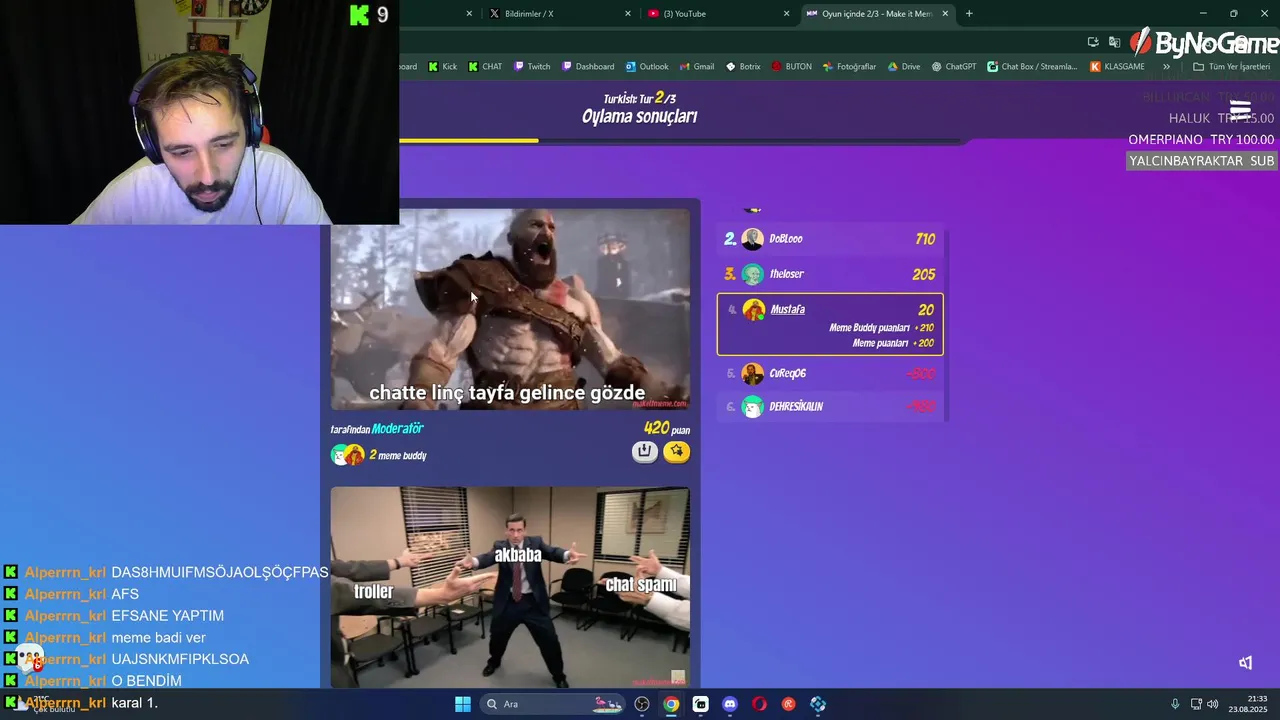Click the translate icon in the address bar
Viewport: 1280px width, 720px height.
(x=1114, y=42)
